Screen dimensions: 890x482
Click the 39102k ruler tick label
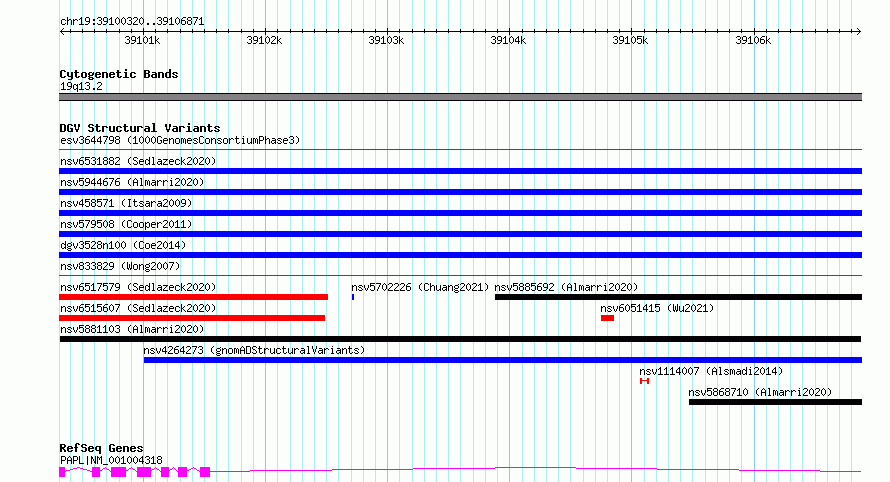(x=264, y=40)
